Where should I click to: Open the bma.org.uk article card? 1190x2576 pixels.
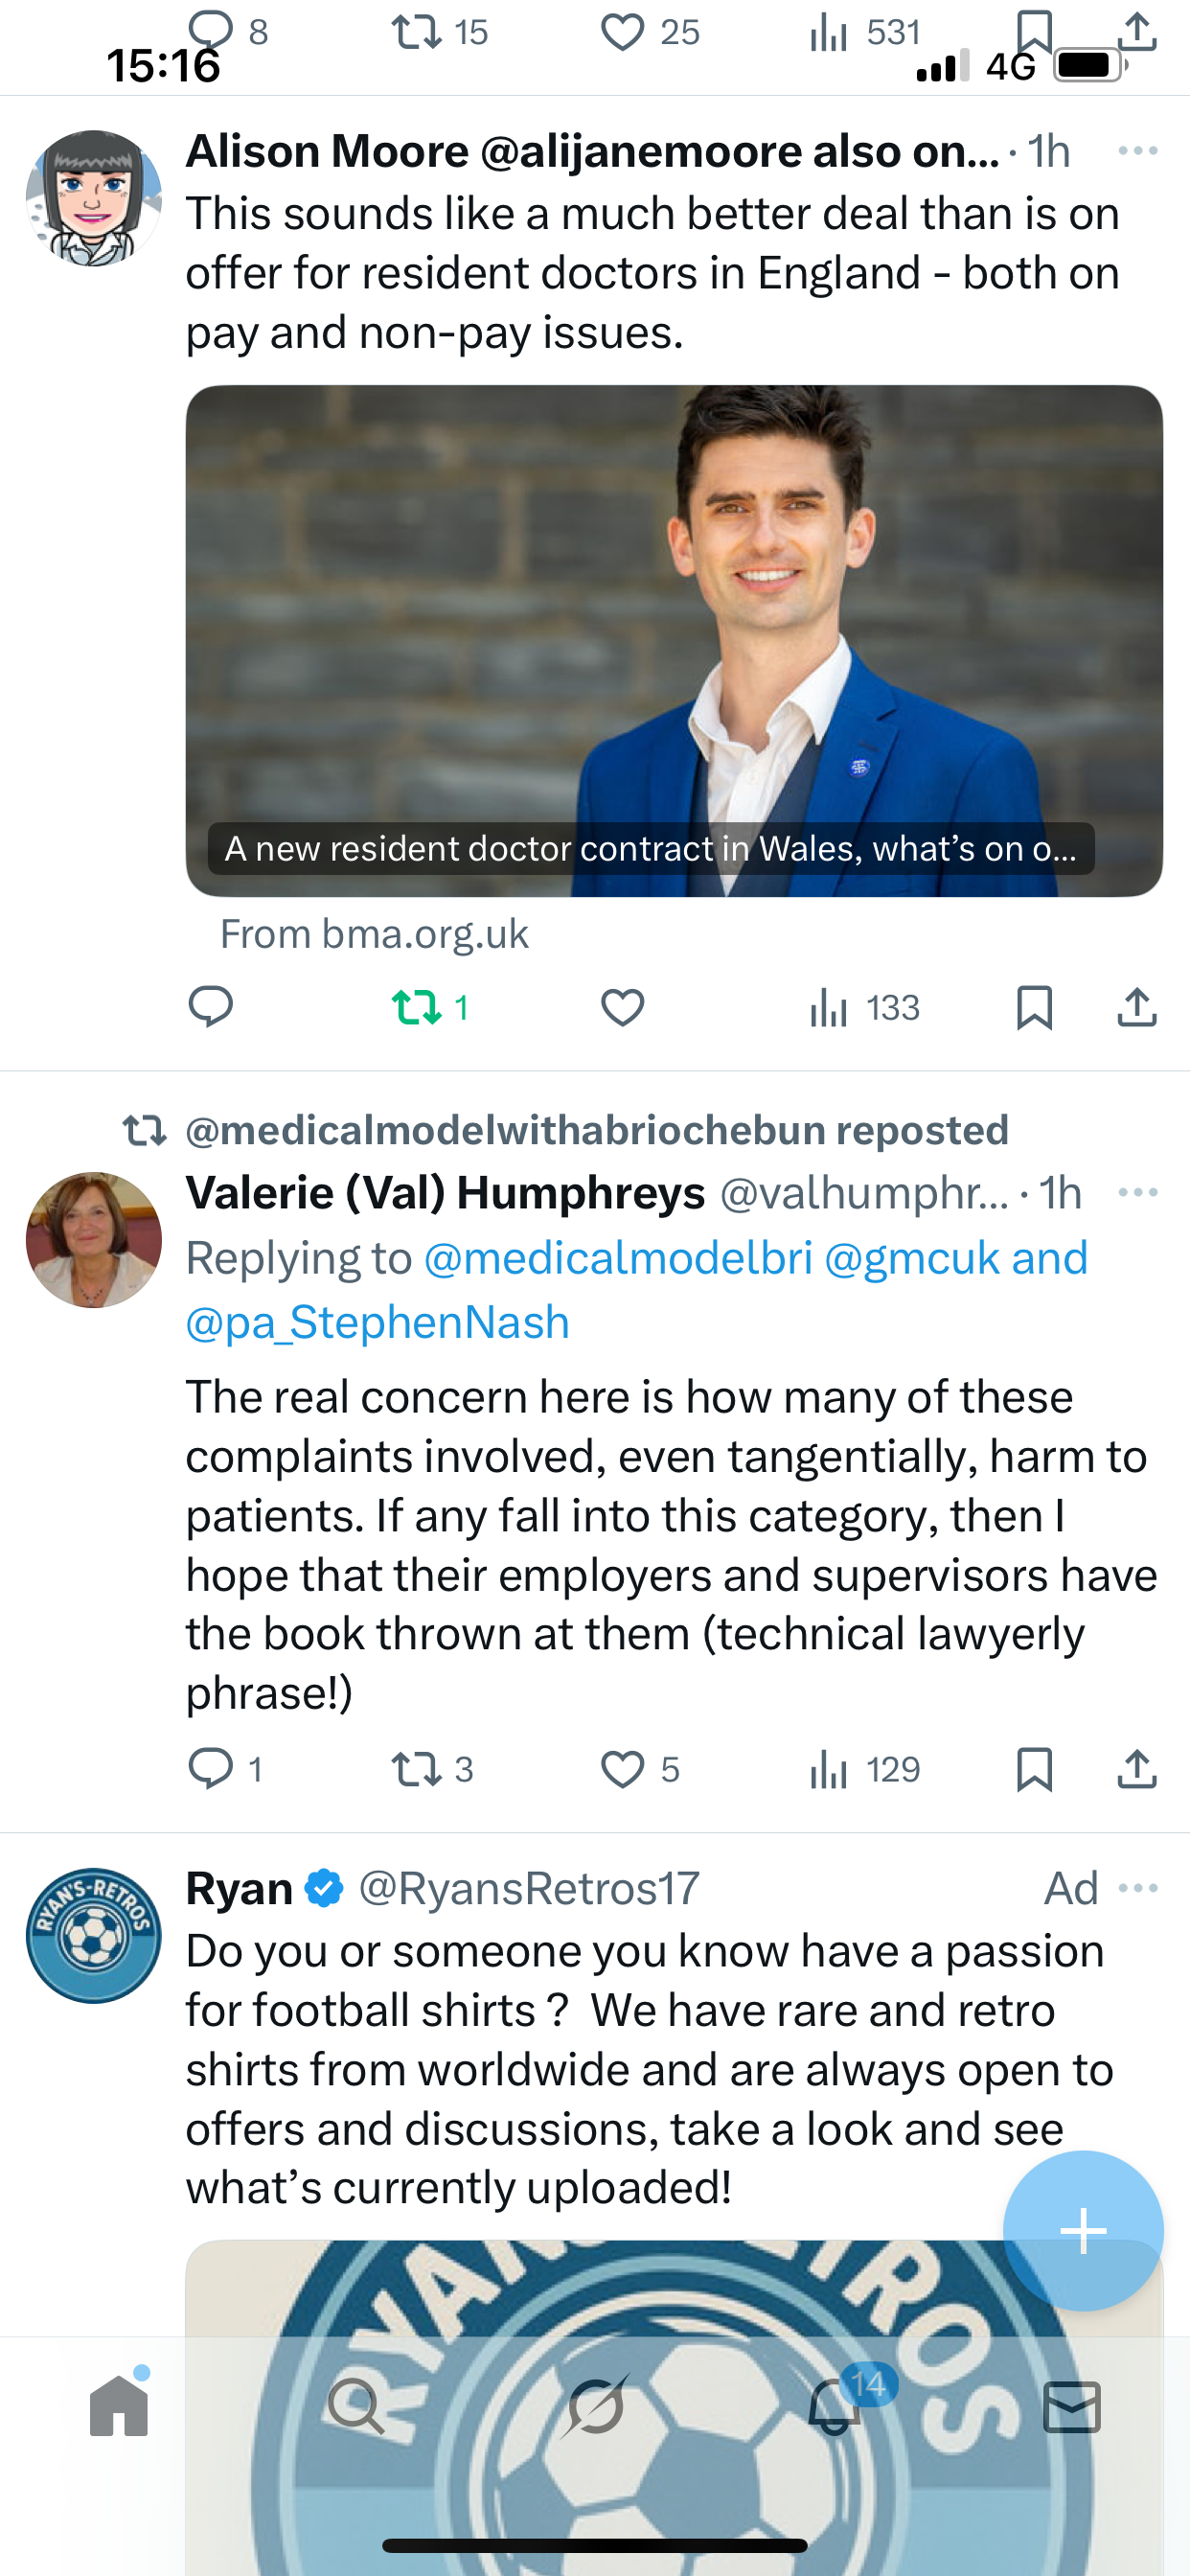point(673,640)
